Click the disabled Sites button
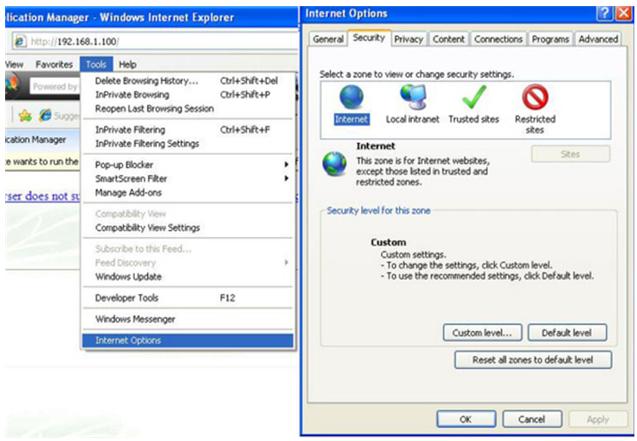This screenshot has height=441, width=637. (x=570, y=154)
